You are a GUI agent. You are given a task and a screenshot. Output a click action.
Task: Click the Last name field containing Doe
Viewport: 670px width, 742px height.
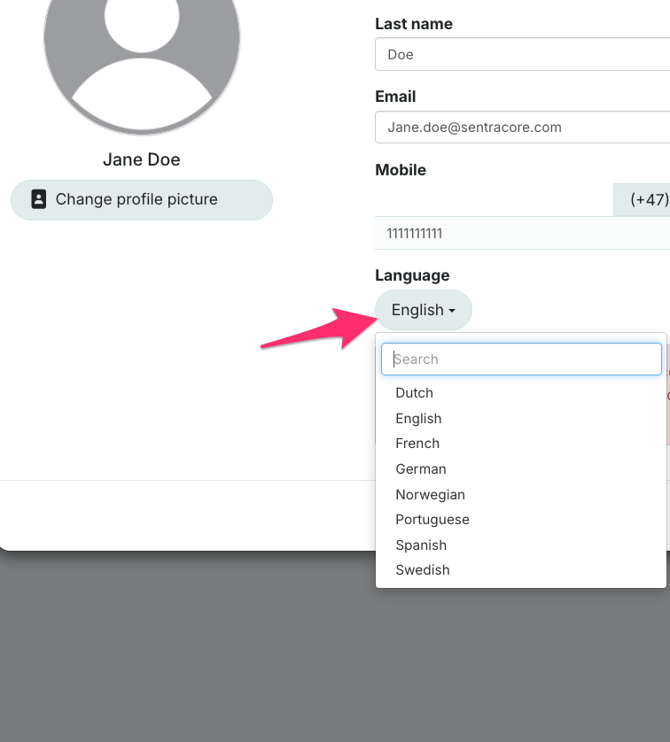[520, 54]
